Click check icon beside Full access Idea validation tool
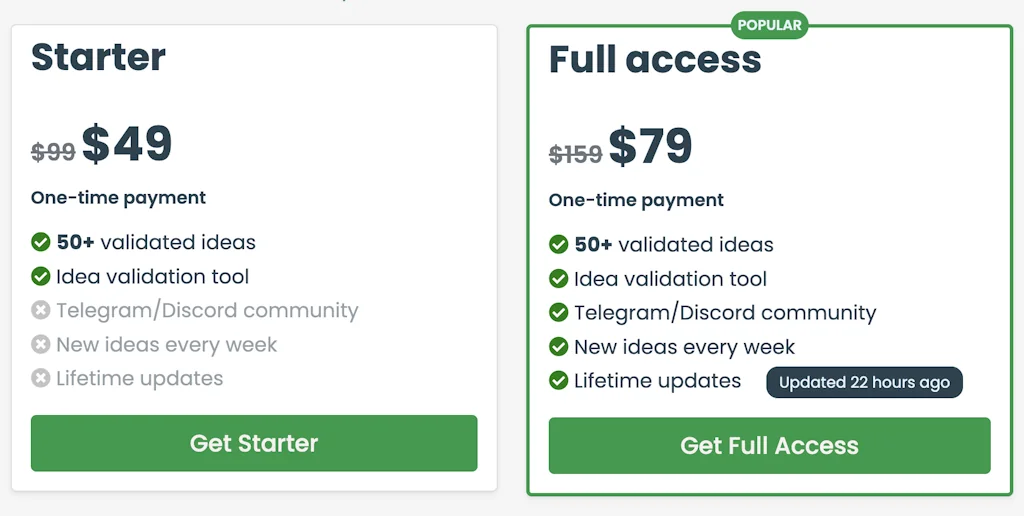 tap(559, 279)
